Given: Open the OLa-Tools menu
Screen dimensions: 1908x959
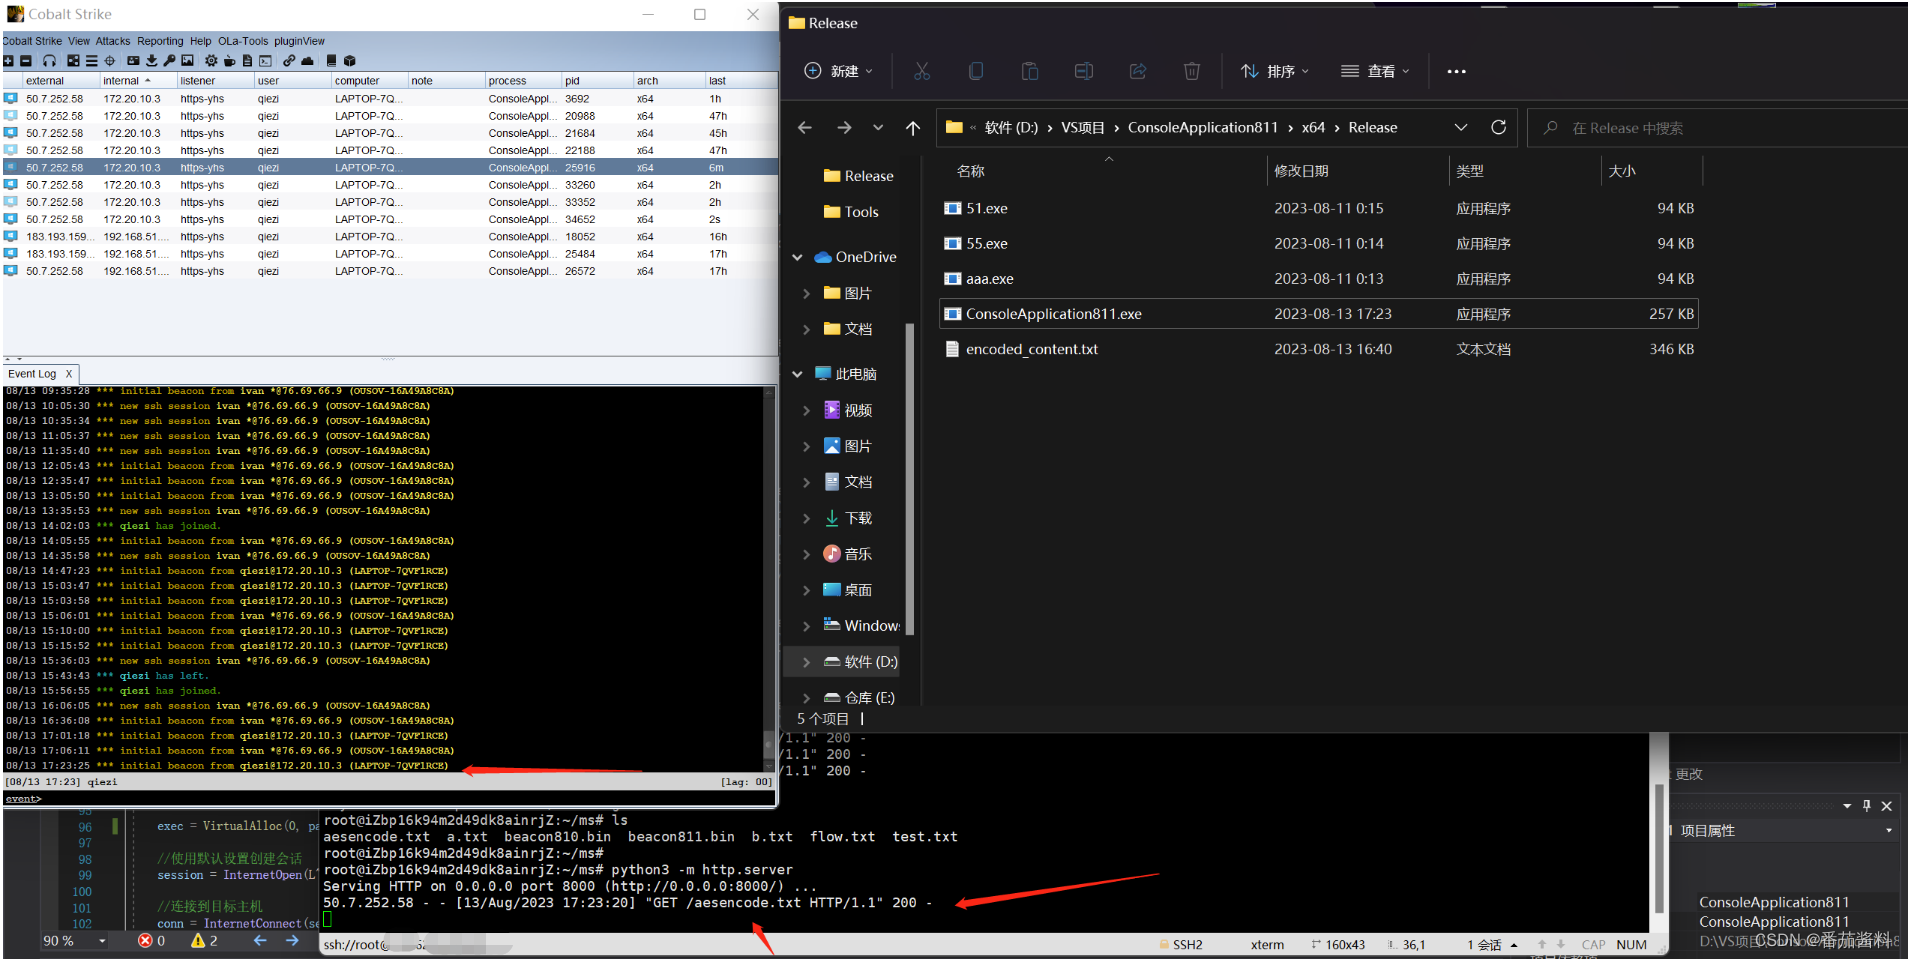Looking at the screenshot, I should [243, 41].
